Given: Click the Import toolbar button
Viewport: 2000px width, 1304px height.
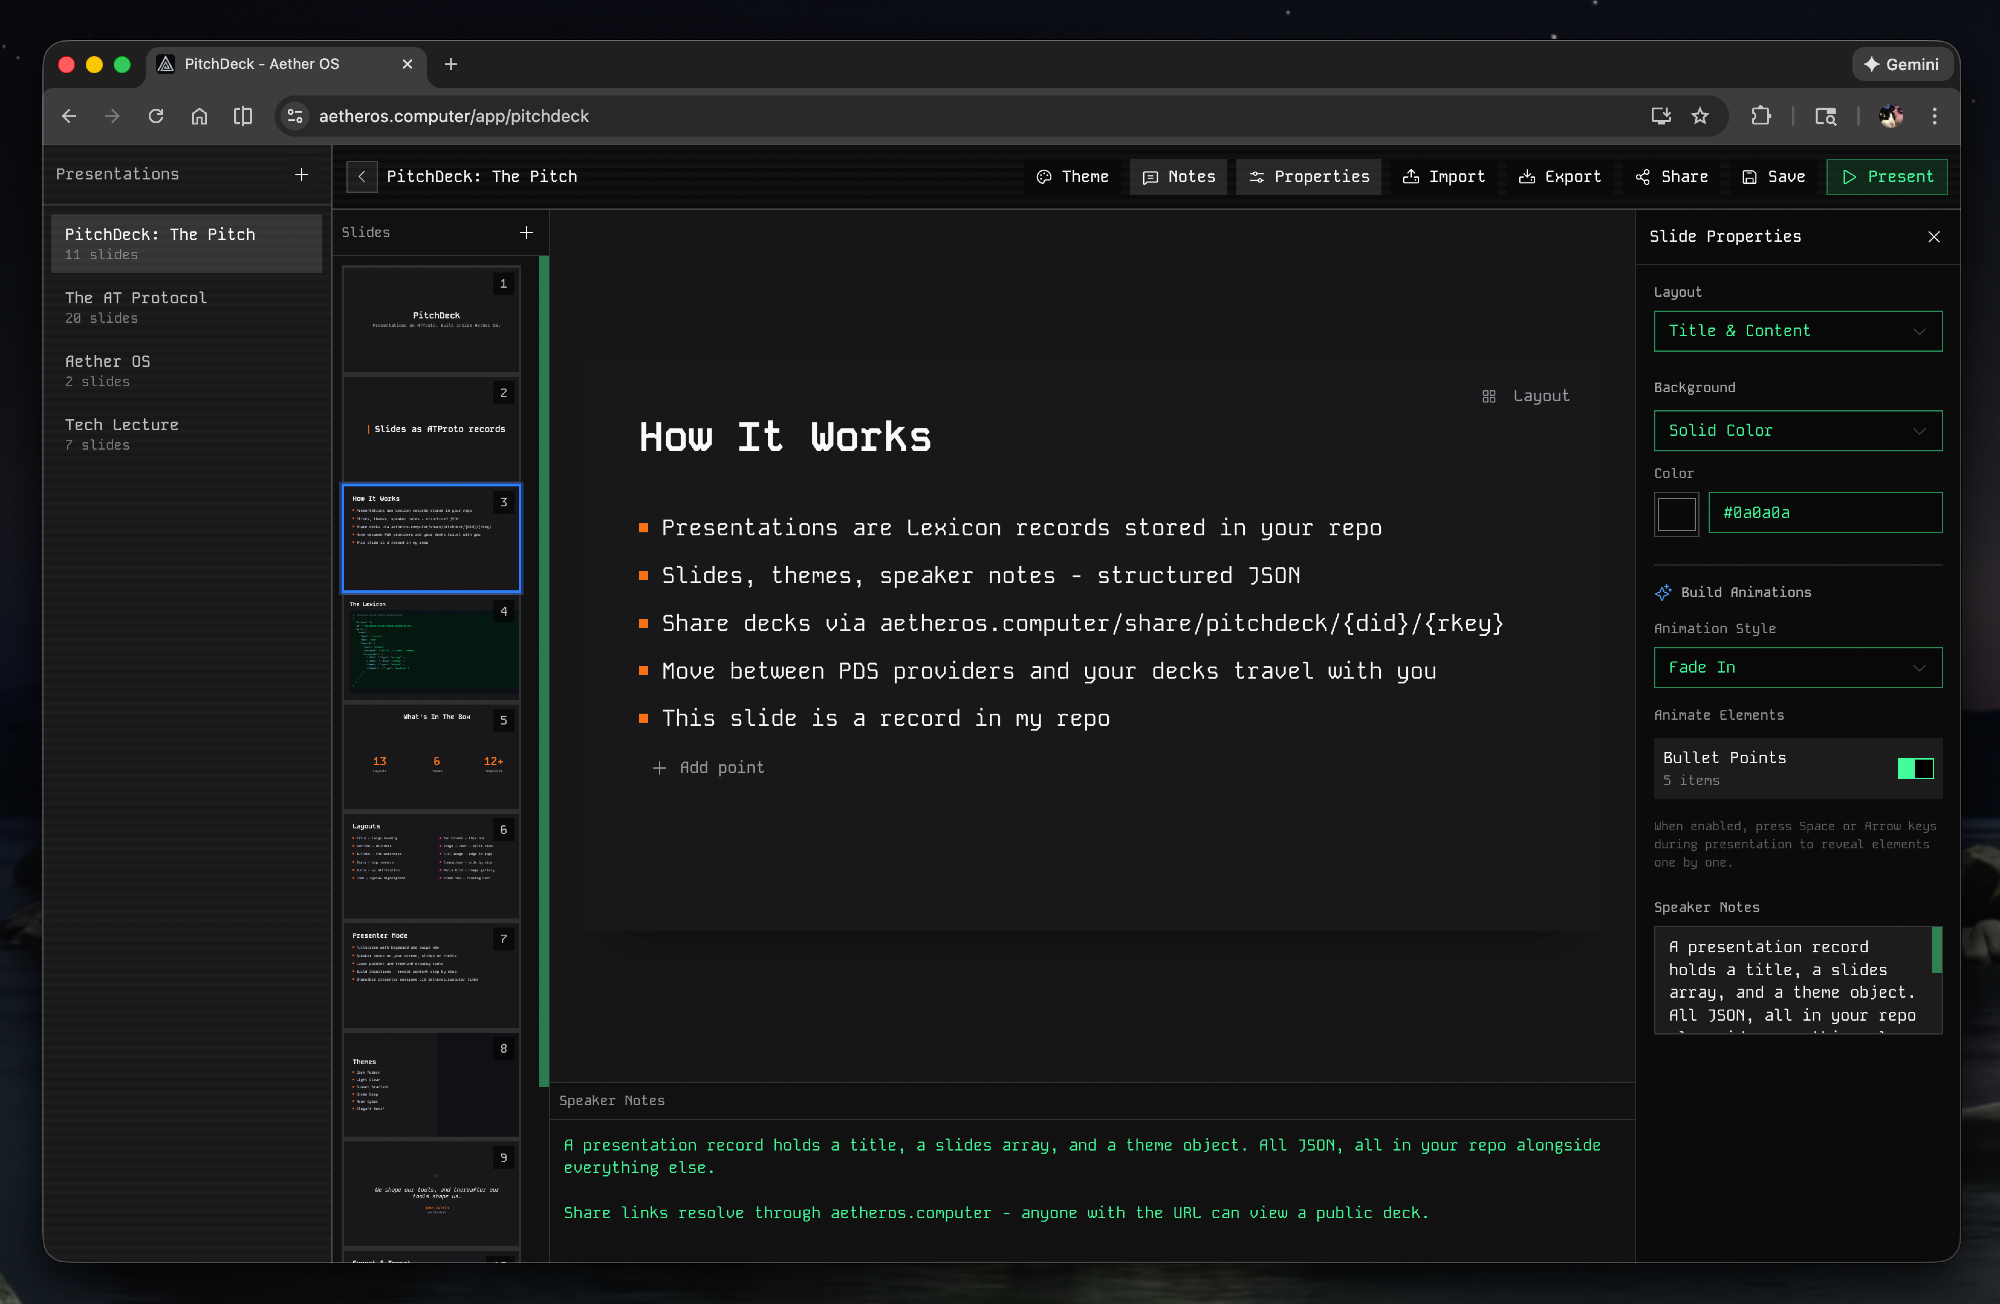Looking at the screenshot, I should [x=1443, y=177].
